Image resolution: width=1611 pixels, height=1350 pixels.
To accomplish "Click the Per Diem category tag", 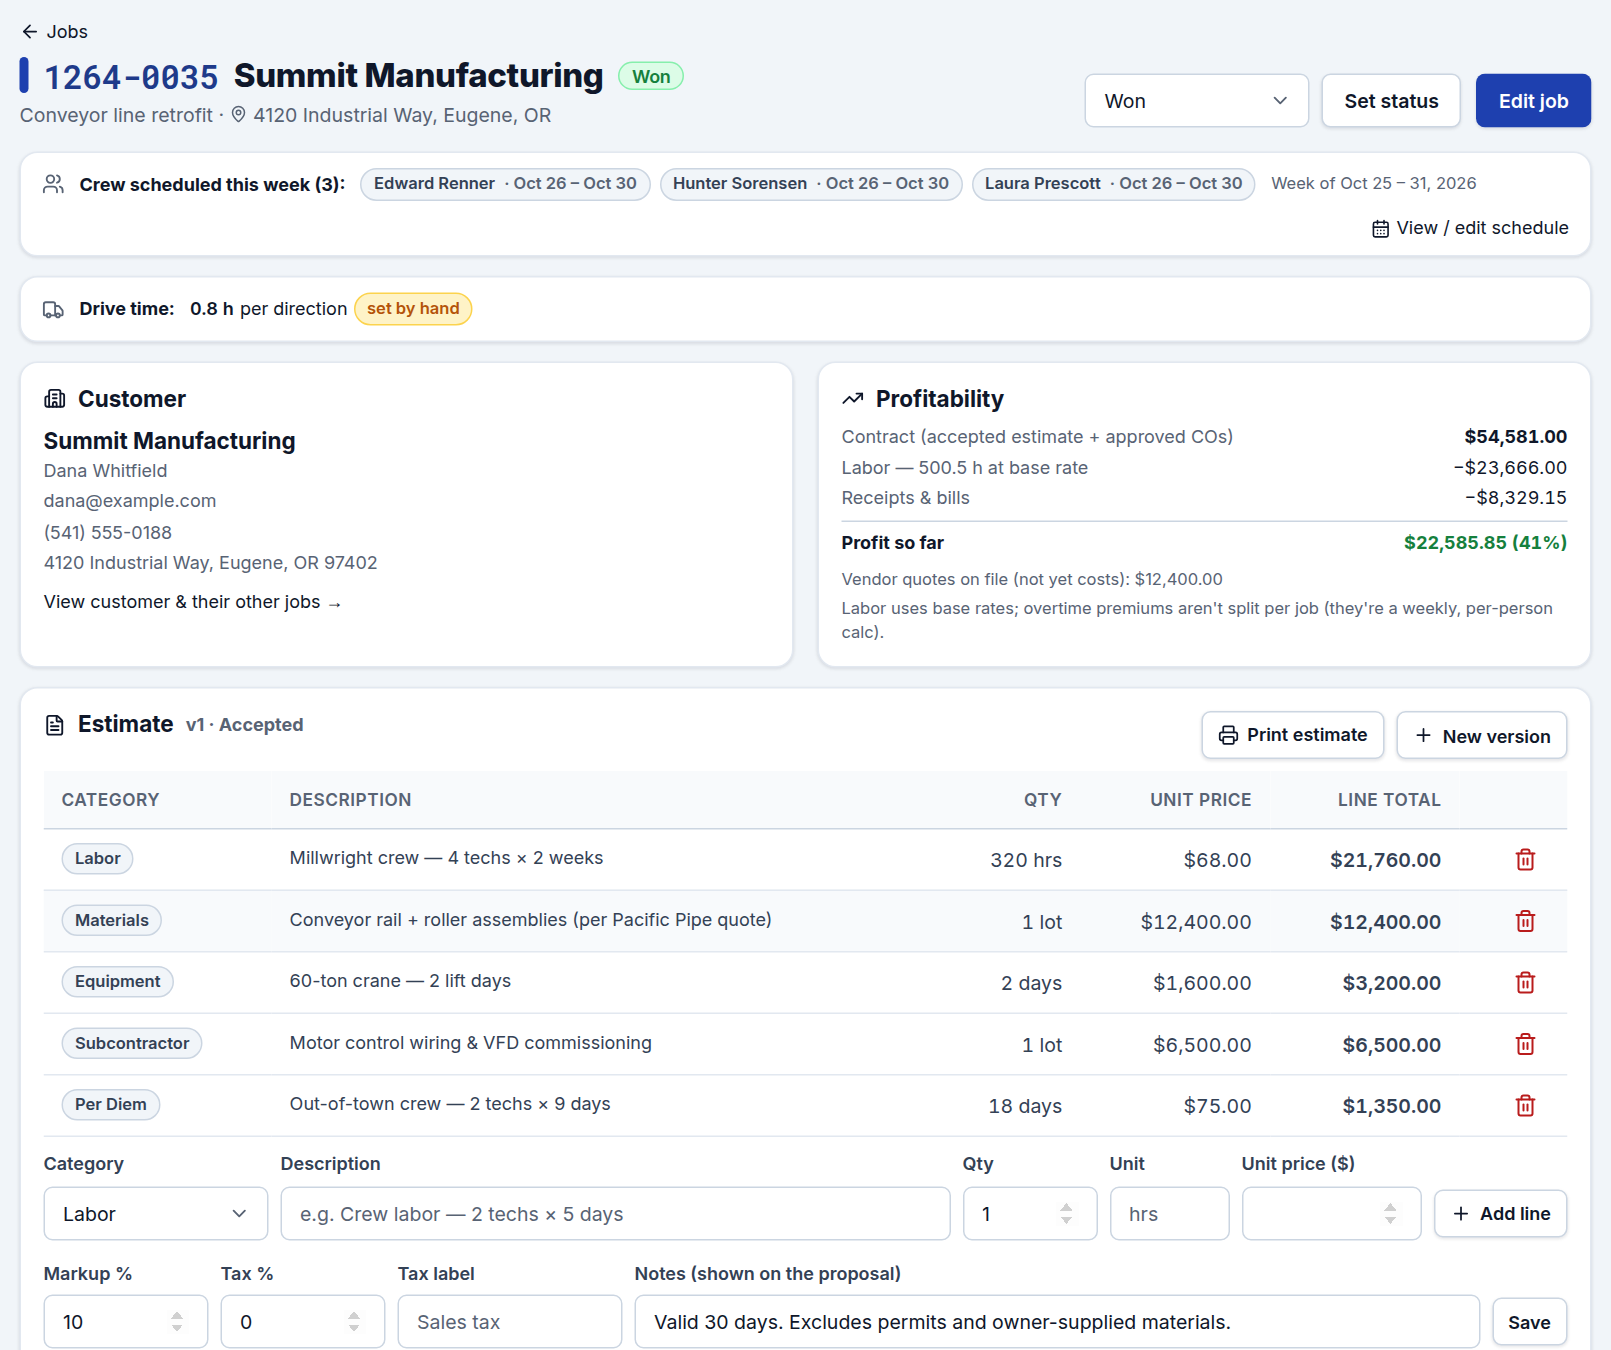I will point(111,1104).
